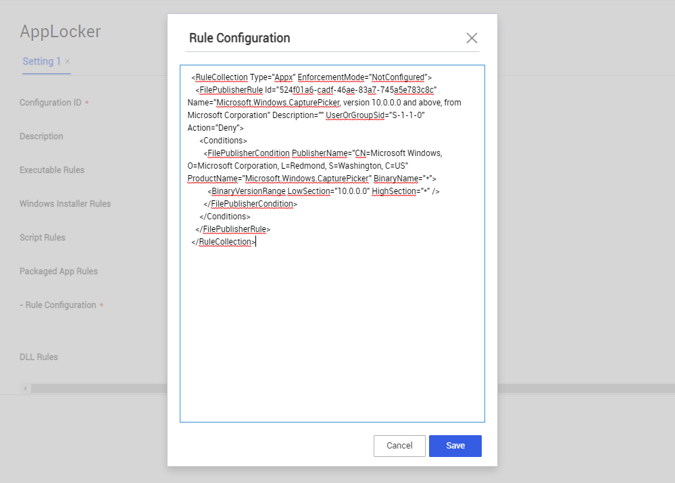
Task: Select the Windows Installer Rules setting
Action: [x=65, y=204]
